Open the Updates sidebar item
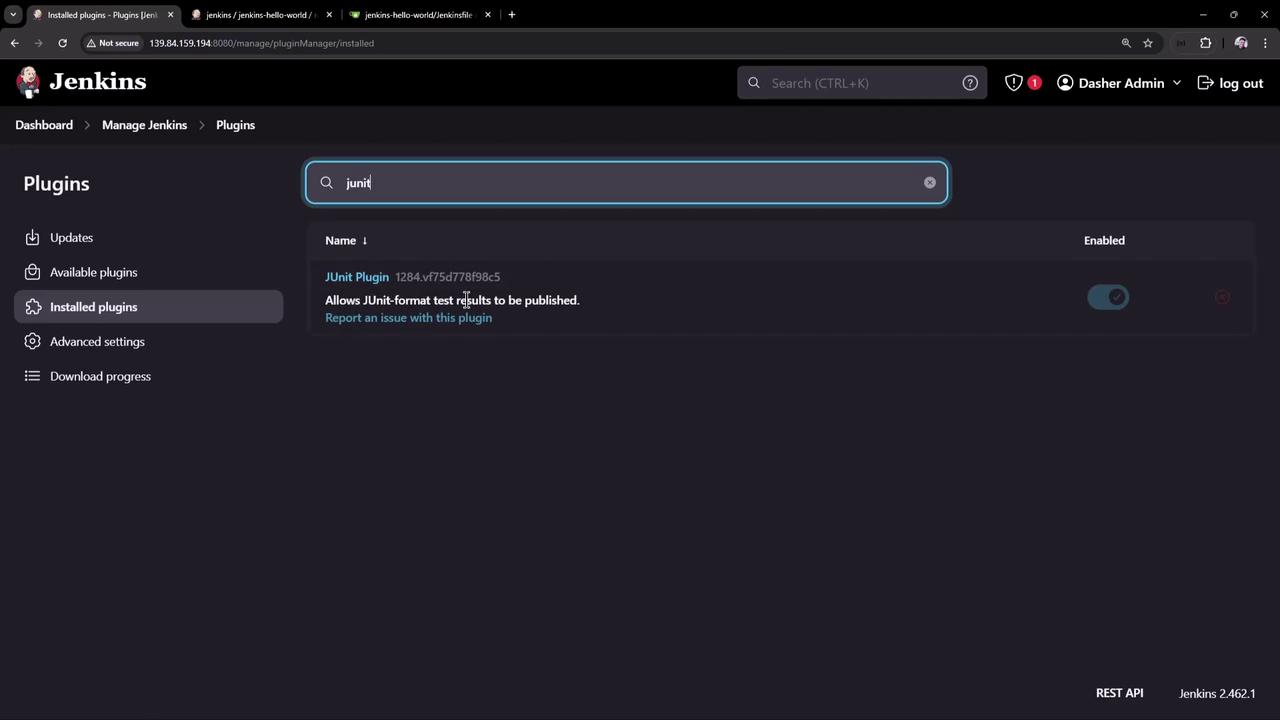This screenshot has height=720, width=1280. 149,237
